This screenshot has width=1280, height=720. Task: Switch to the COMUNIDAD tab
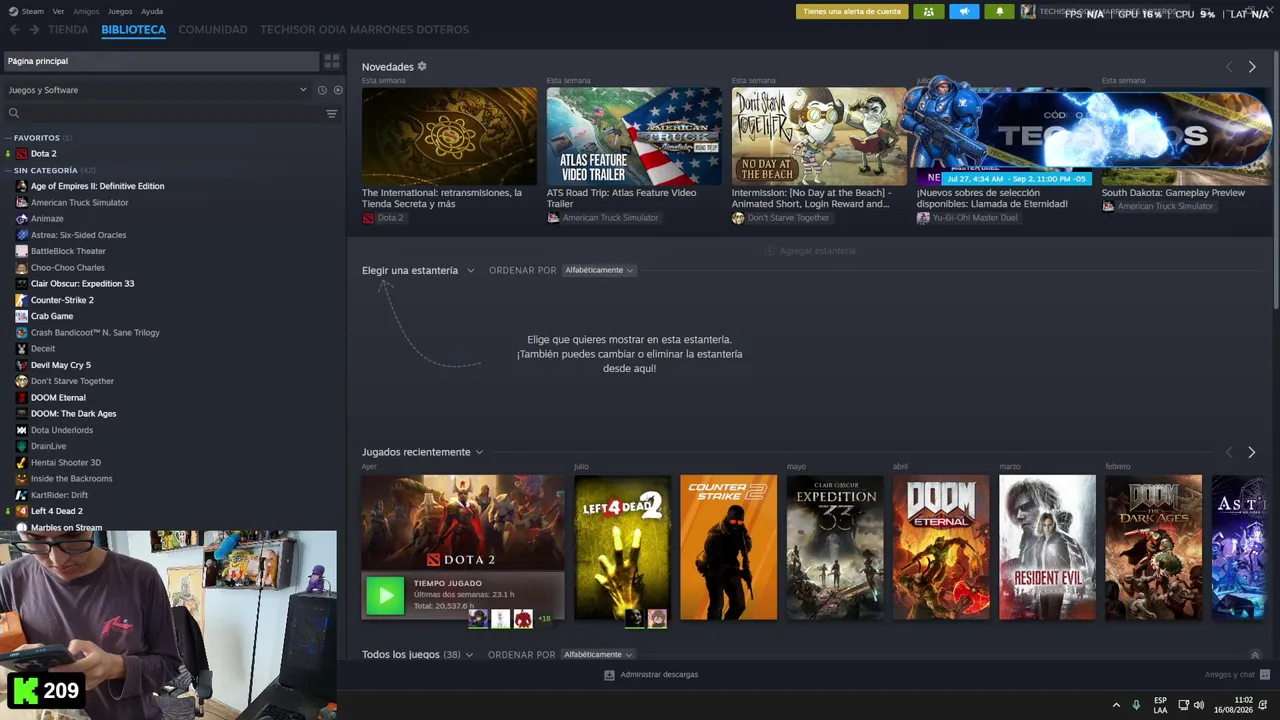pos(213,30)
